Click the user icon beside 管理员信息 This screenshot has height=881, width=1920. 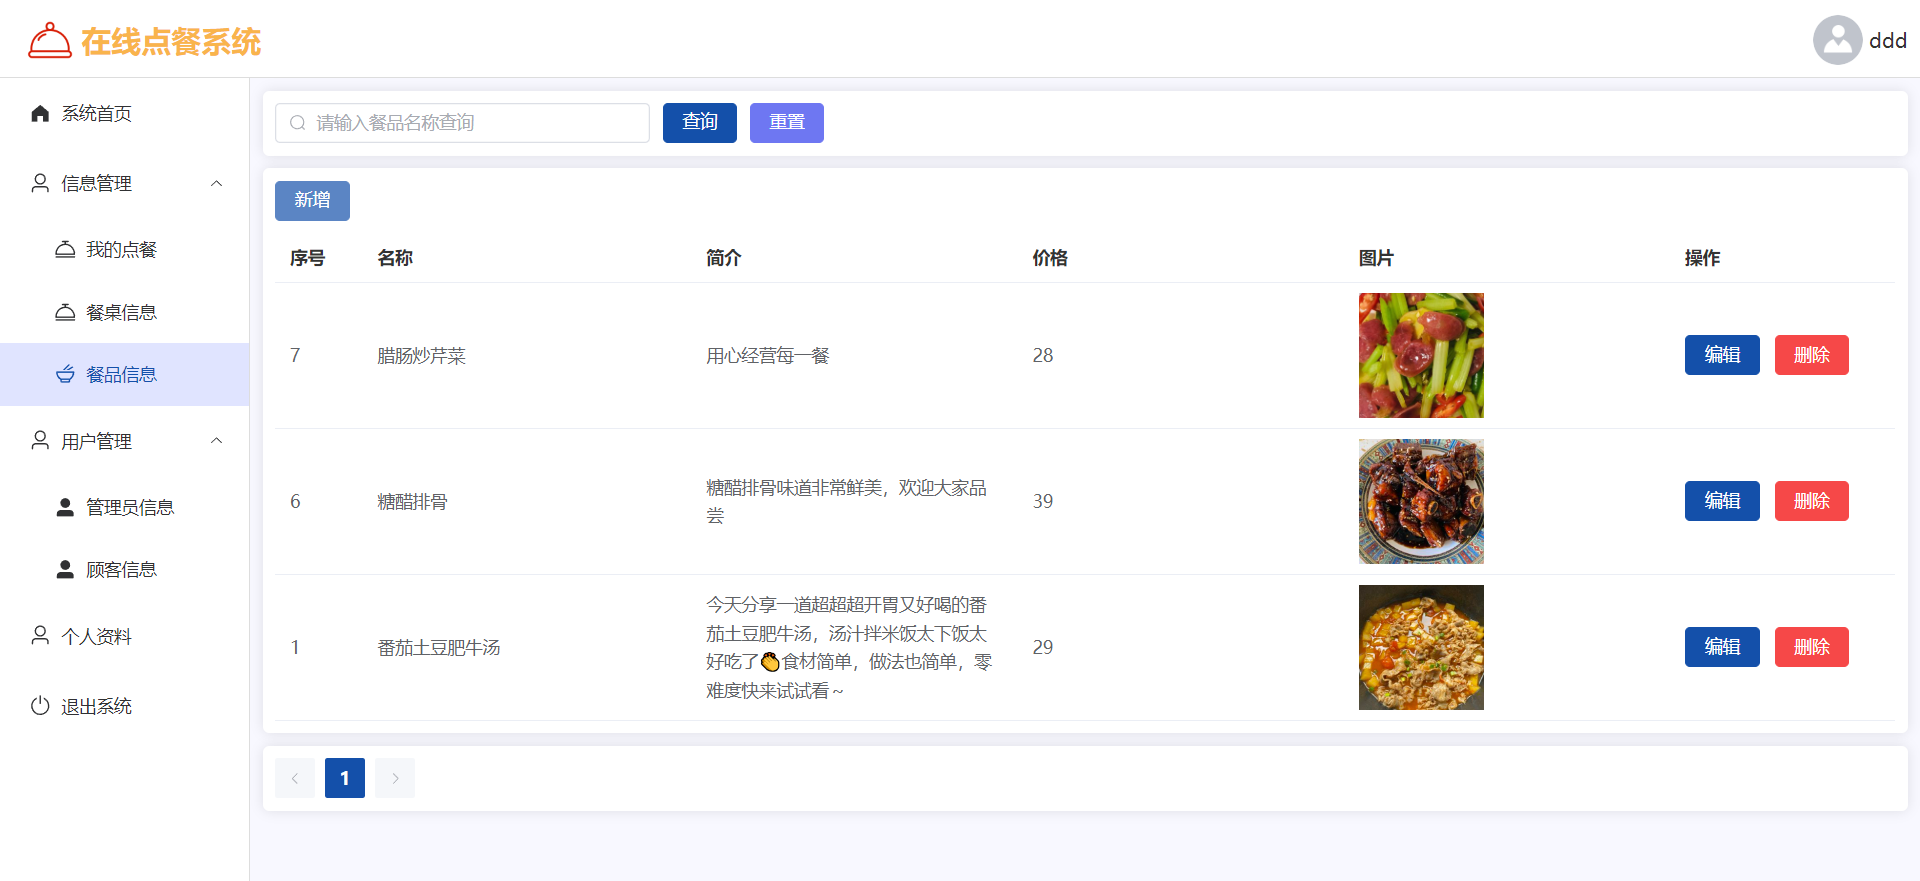[x=65, y=507]
